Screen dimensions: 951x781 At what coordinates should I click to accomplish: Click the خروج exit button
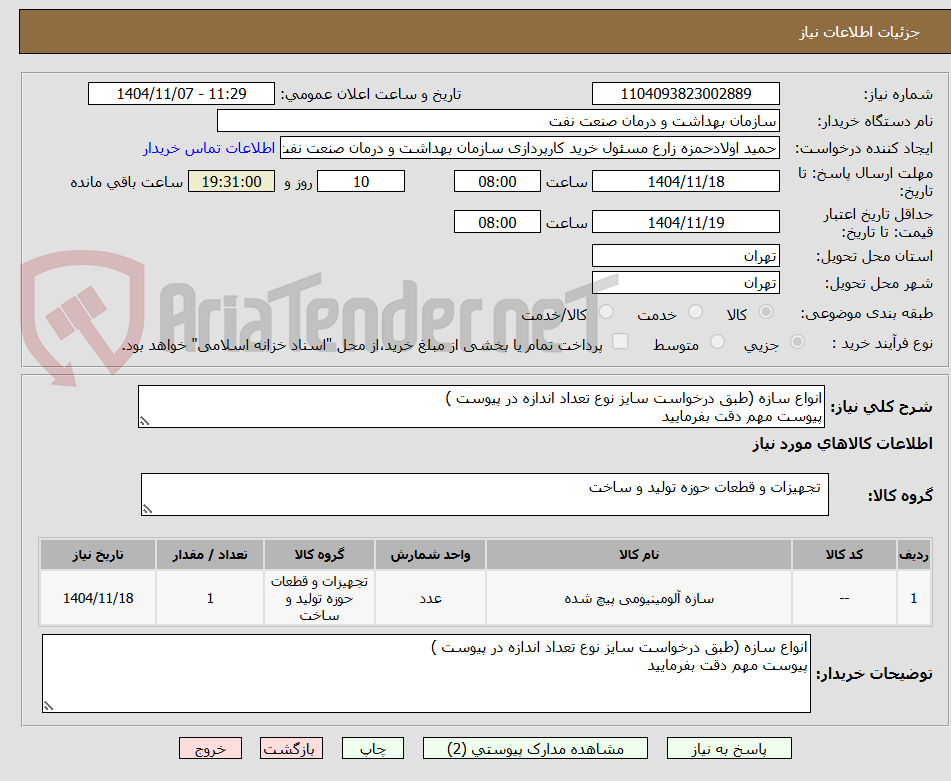click(x=210, y=748)
